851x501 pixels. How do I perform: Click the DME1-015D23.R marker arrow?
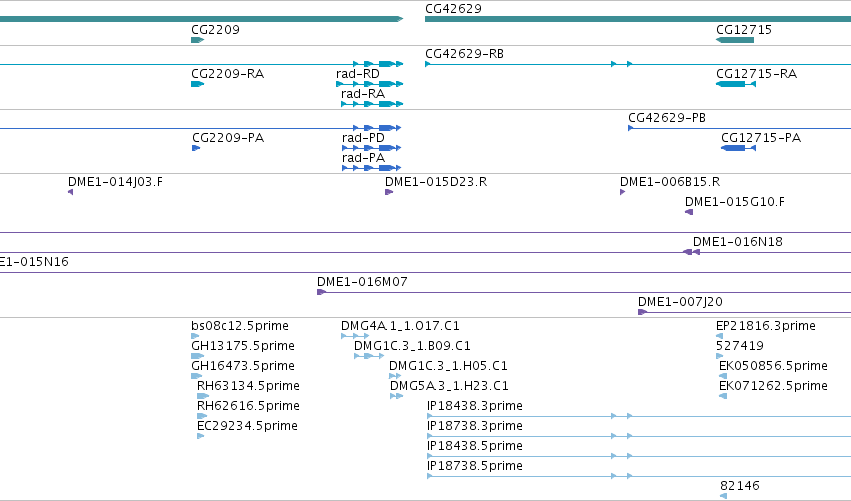click(389, 192)
